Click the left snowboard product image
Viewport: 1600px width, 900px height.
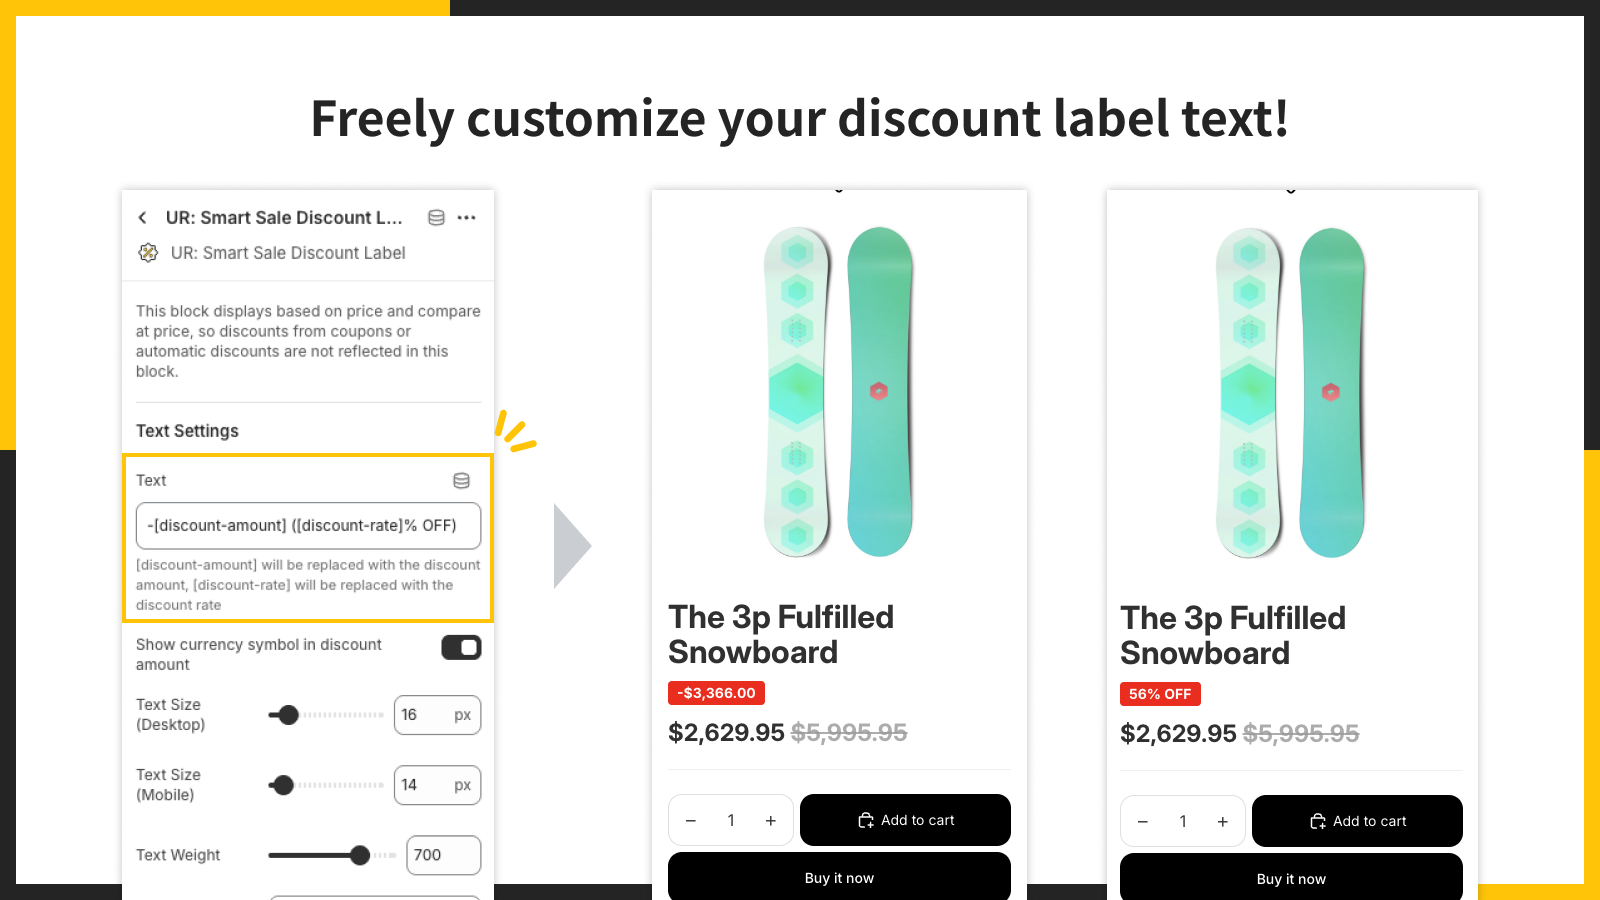[x=839, y=392]
